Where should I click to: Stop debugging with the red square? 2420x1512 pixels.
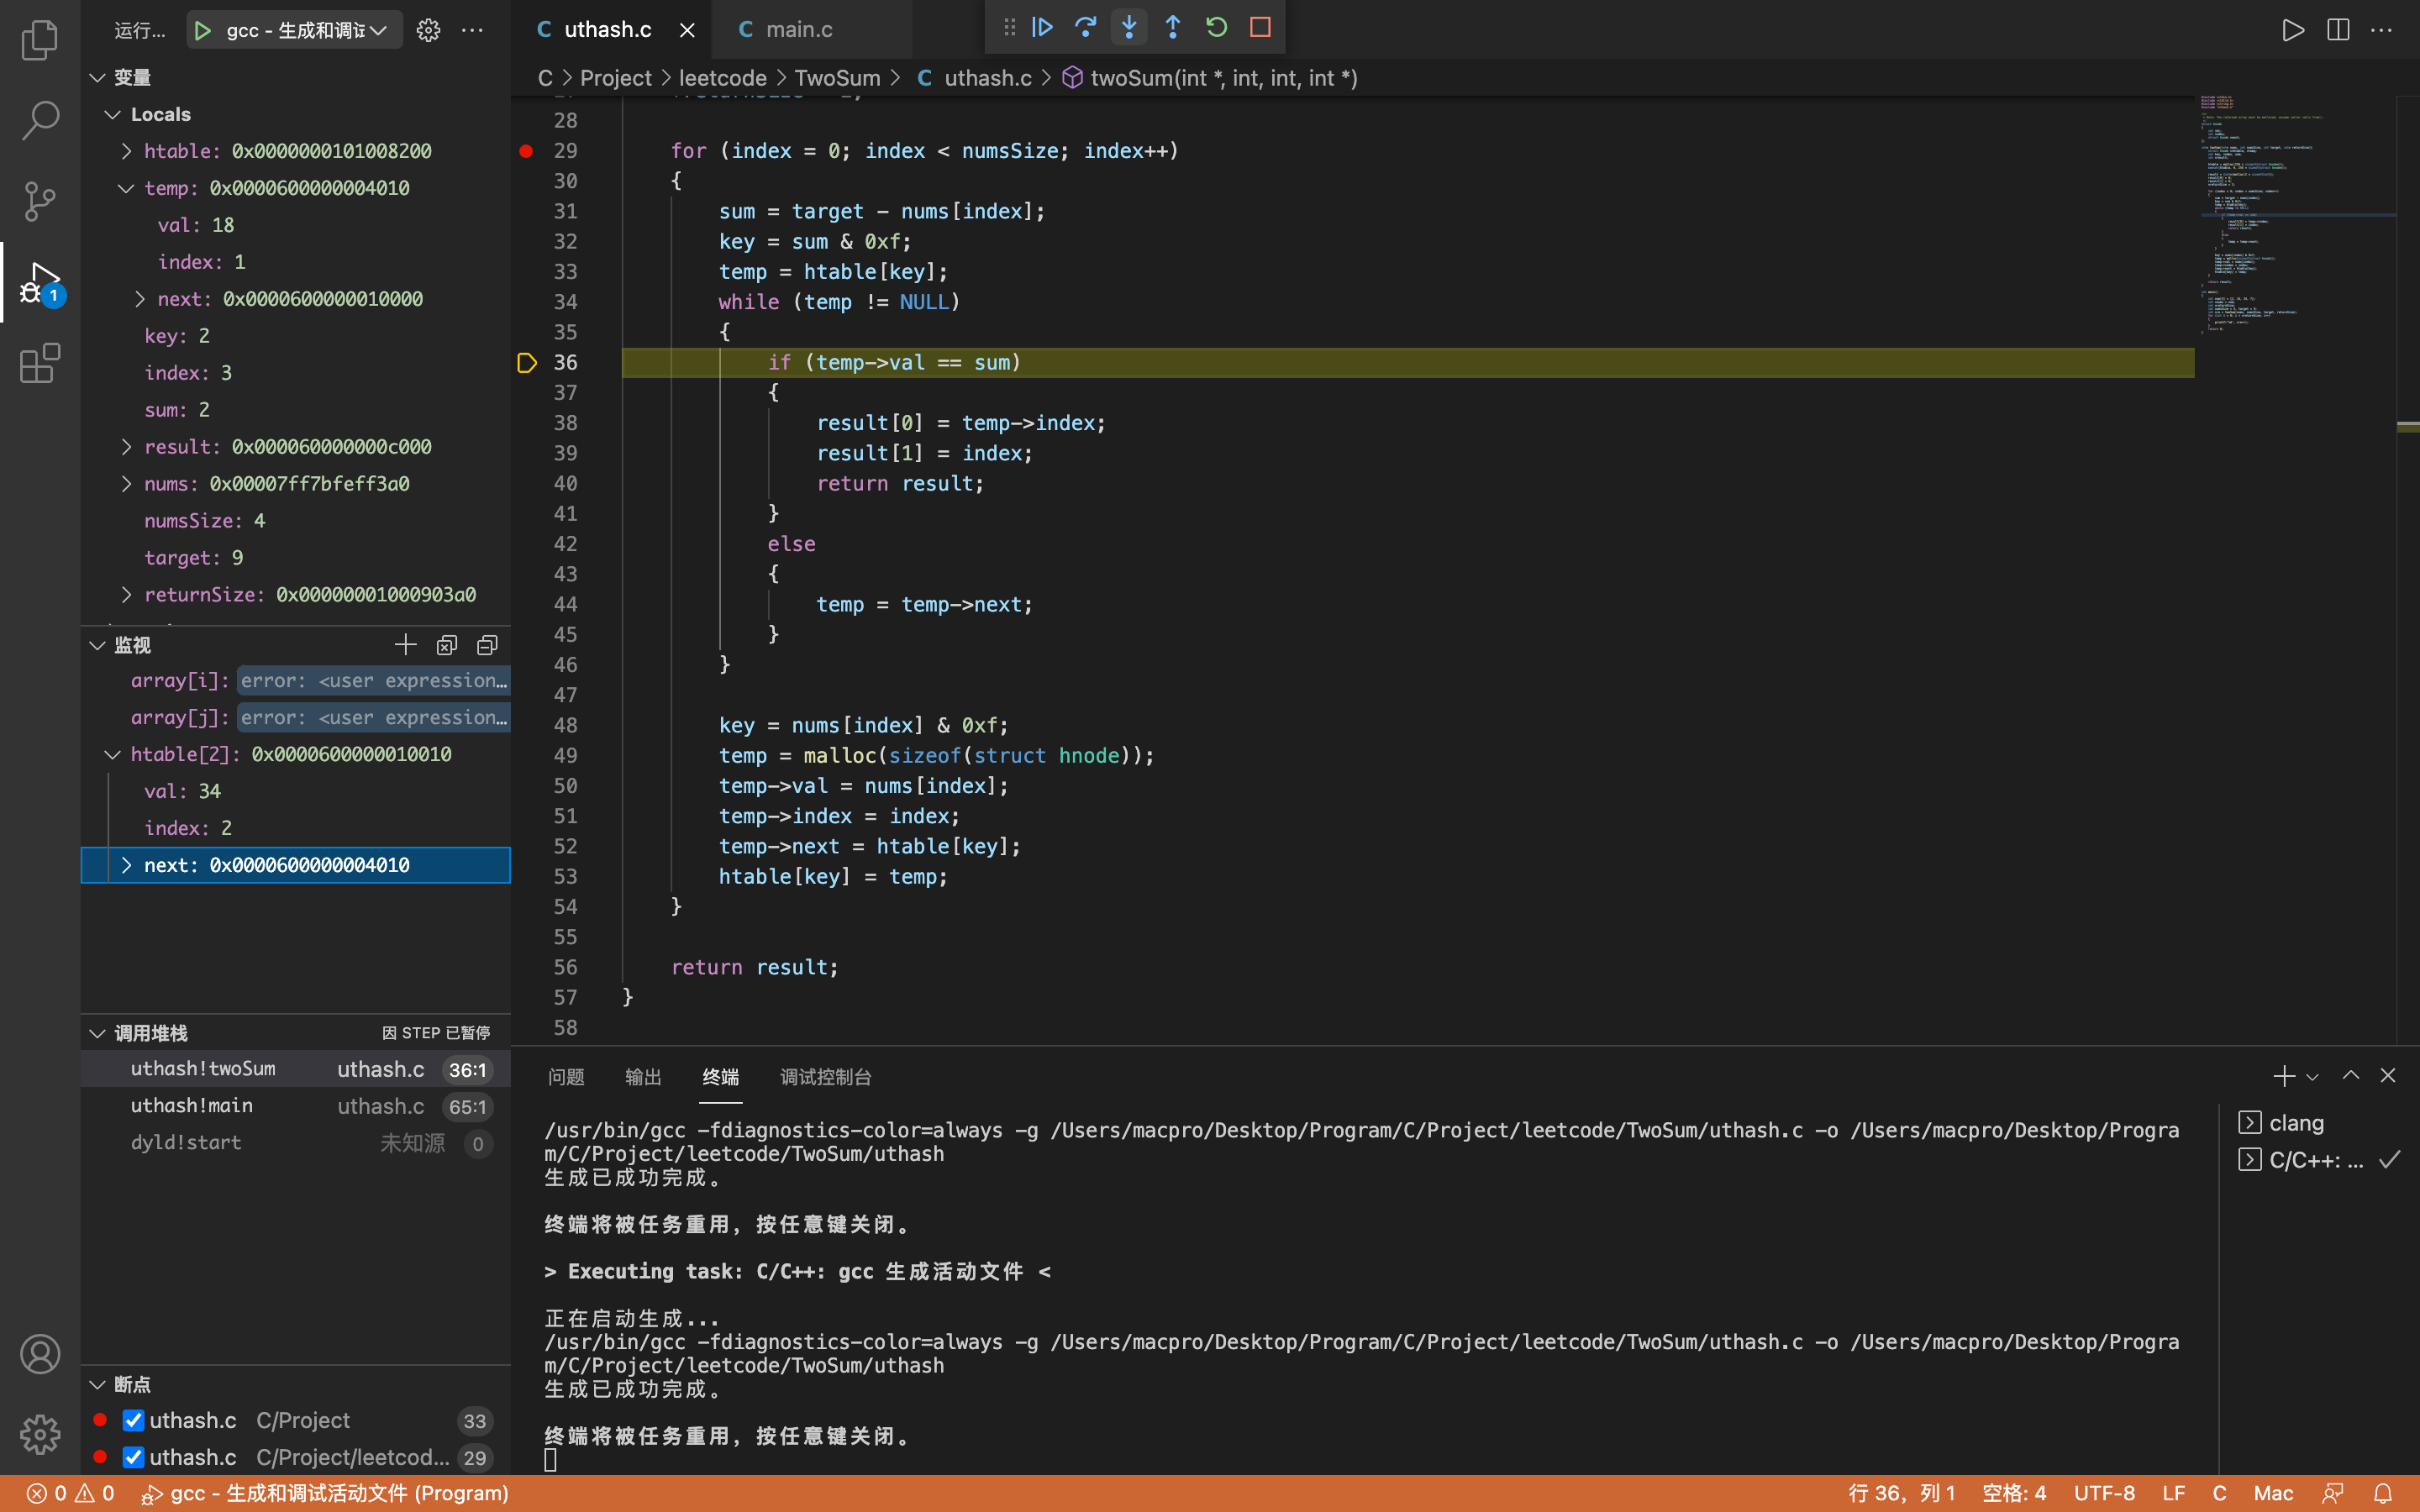coord(1260,28)
